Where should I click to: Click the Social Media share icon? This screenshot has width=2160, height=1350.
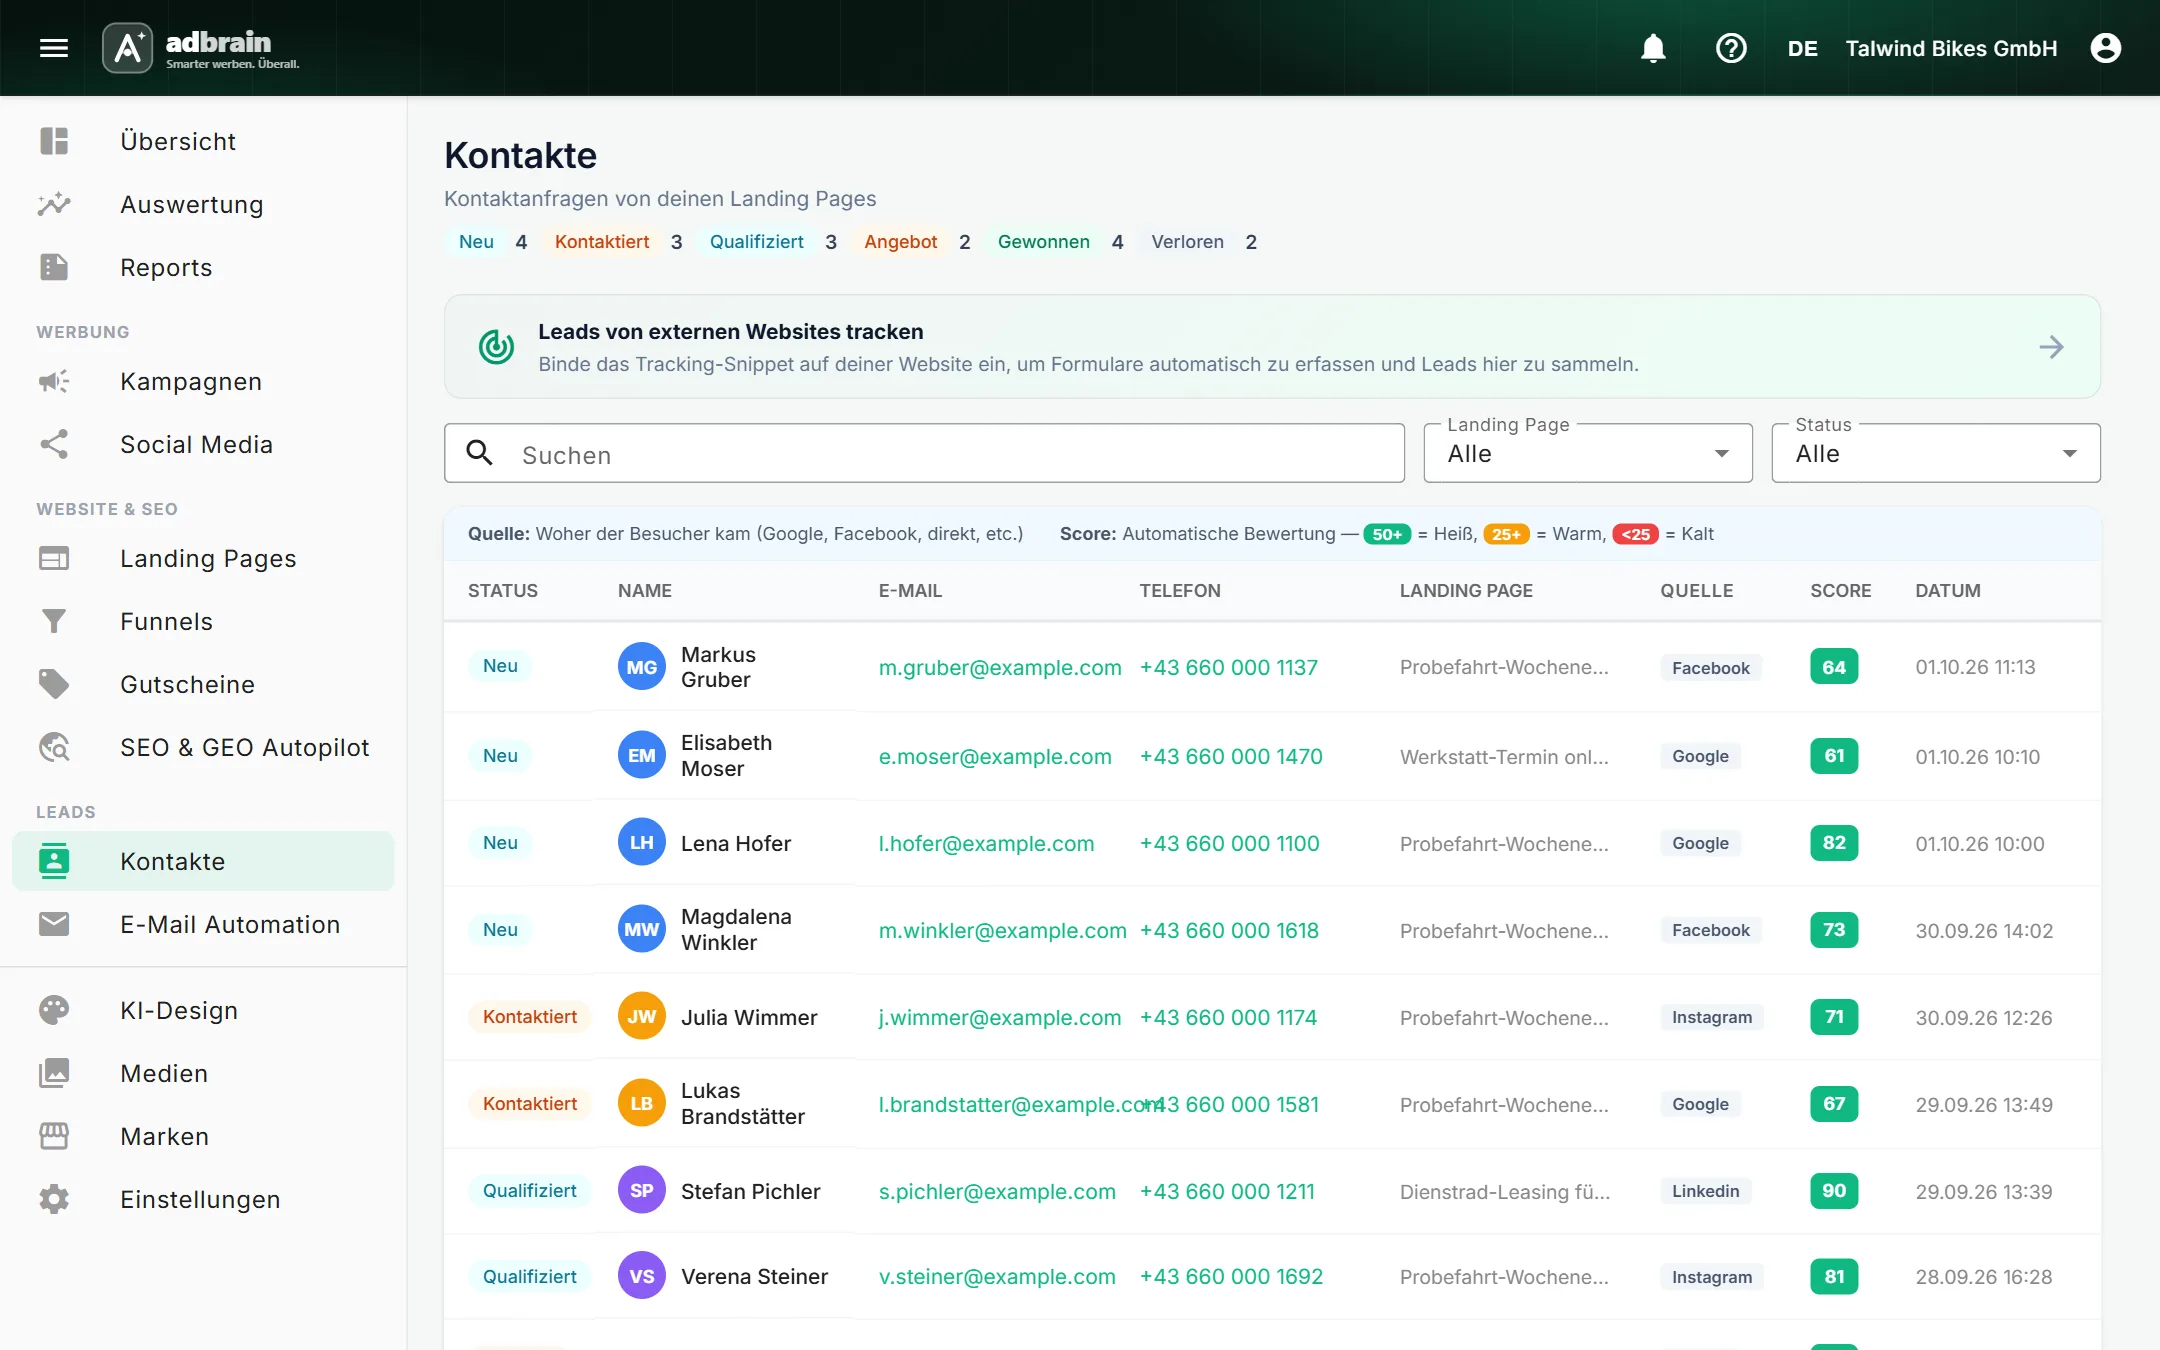click(x=54, y=444)
